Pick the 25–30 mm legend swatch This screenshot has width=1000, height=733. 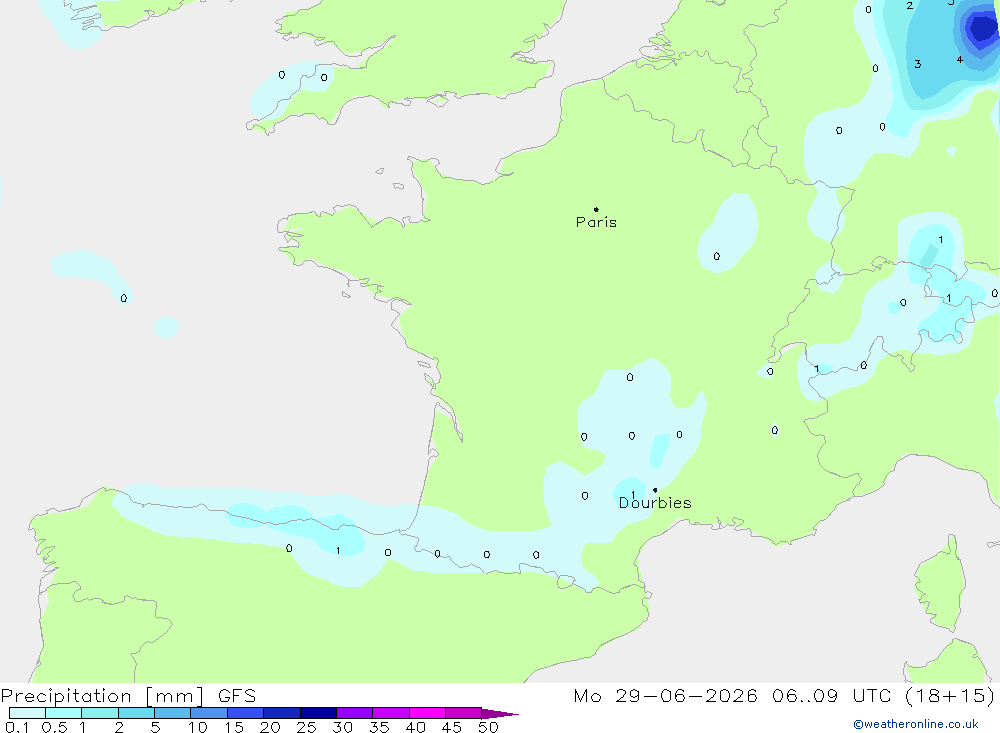pos(318,713)
